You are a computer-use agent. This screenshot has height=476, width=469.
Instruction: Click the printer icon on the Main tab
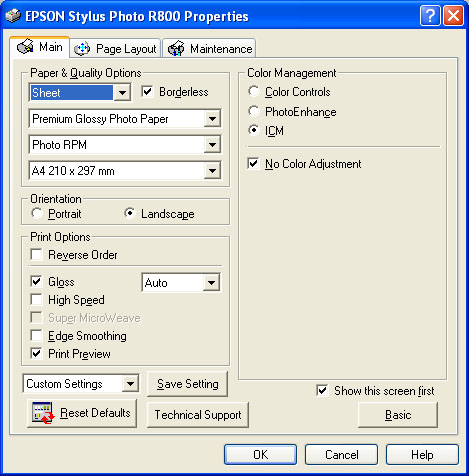click(x=25, y=46)
